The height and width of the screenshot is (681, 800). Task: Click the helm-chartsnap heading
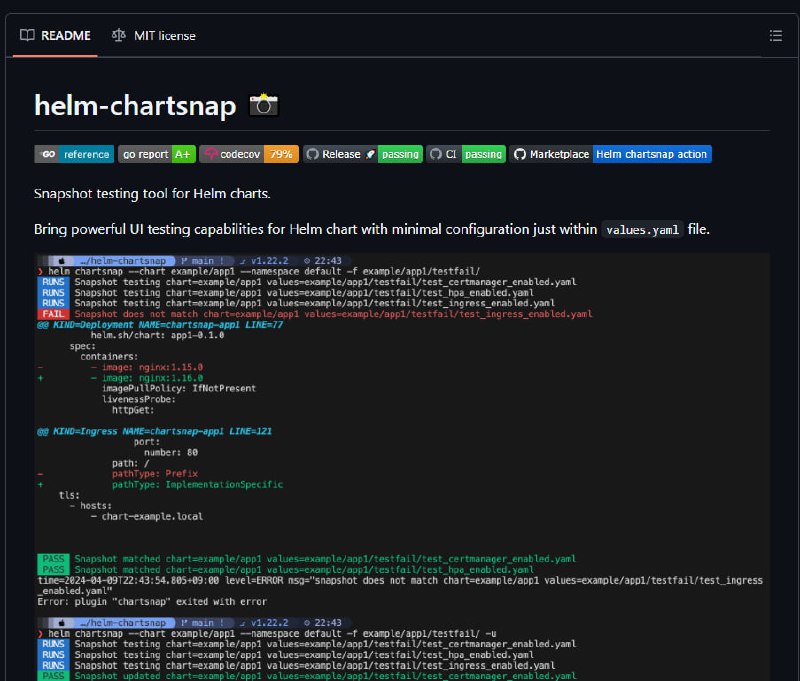pyautogui.click(x=135, y=106)
